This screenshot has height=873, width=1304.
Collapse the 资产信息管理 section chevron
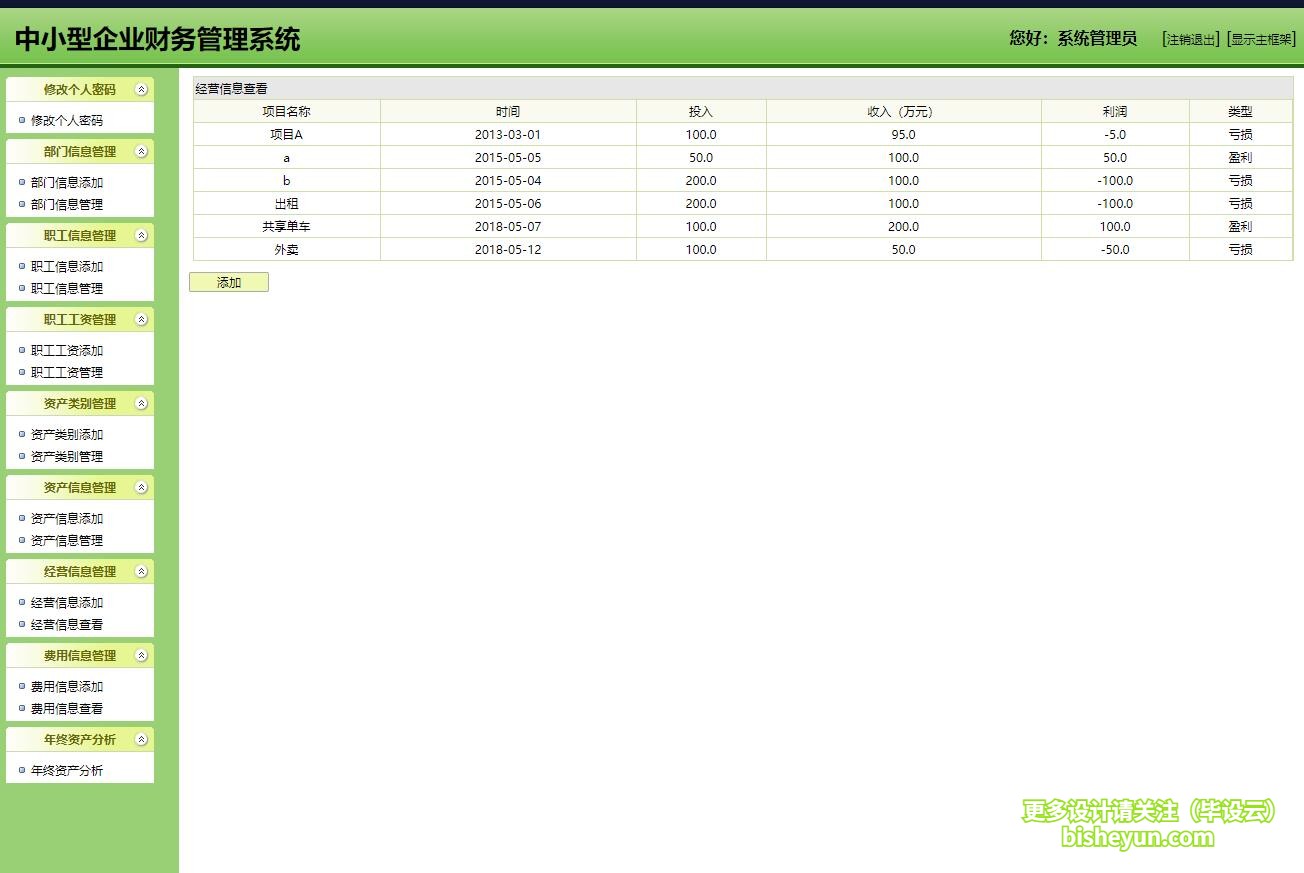pyautogui.click(x=141, y=488)
